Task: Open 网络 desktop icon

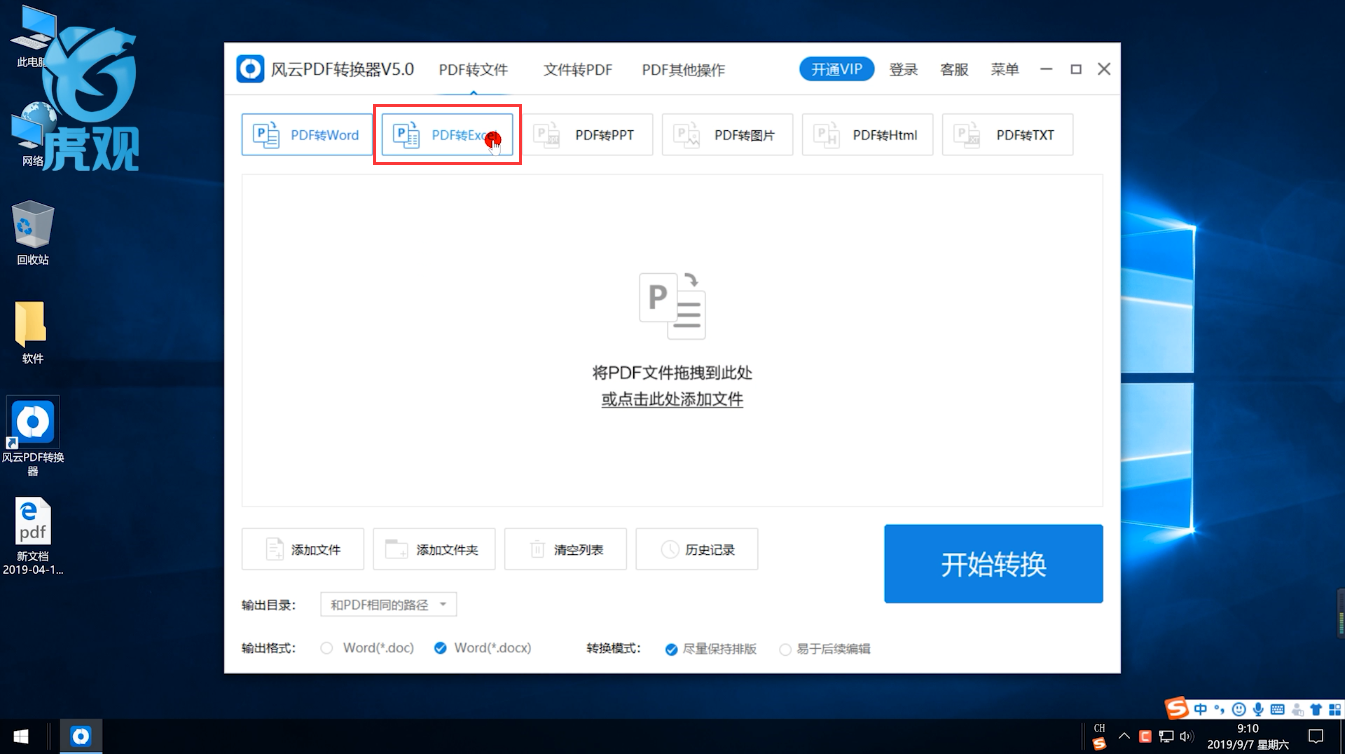Action: point(33,136)
